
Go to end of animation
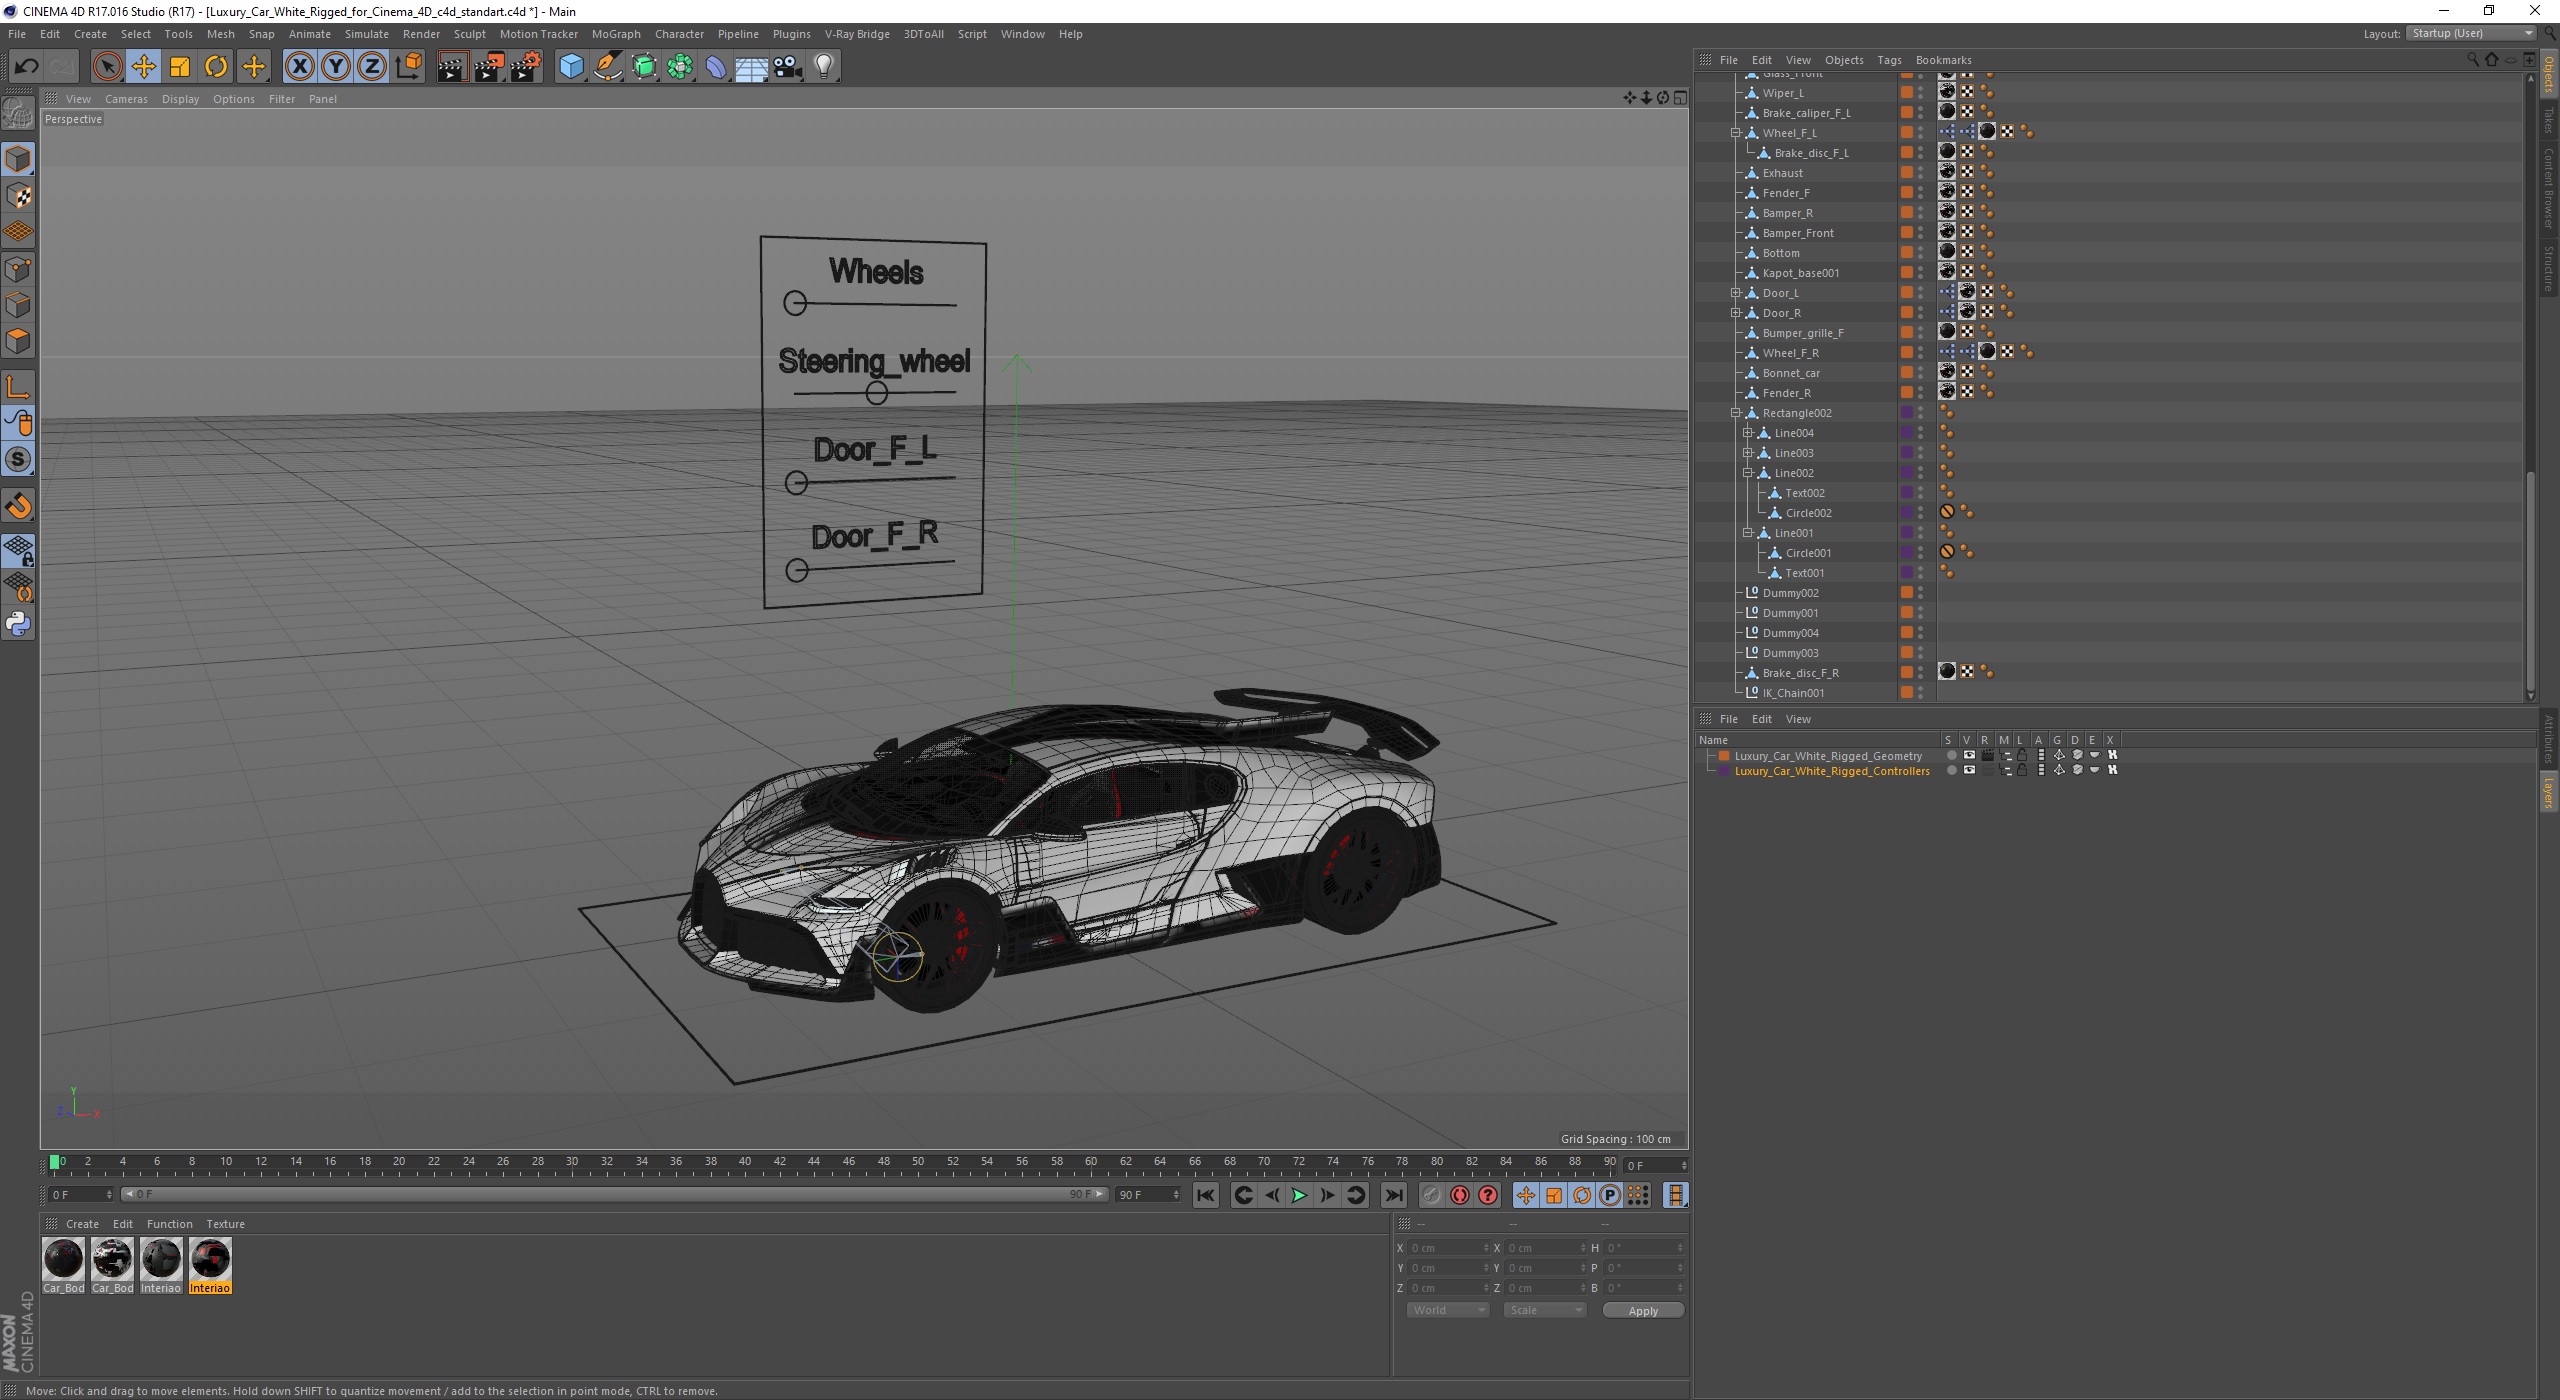tap(1393, 1195)
